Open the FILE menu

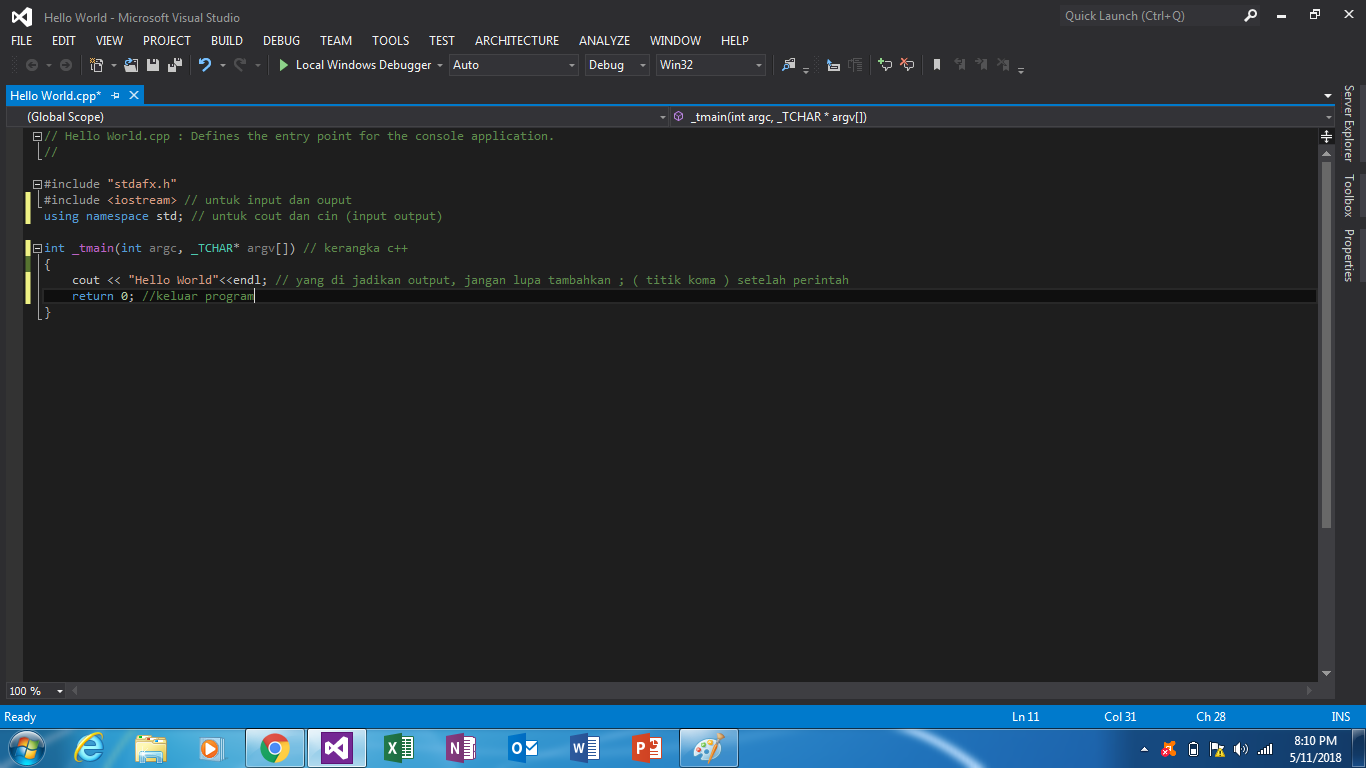point(21,41)
